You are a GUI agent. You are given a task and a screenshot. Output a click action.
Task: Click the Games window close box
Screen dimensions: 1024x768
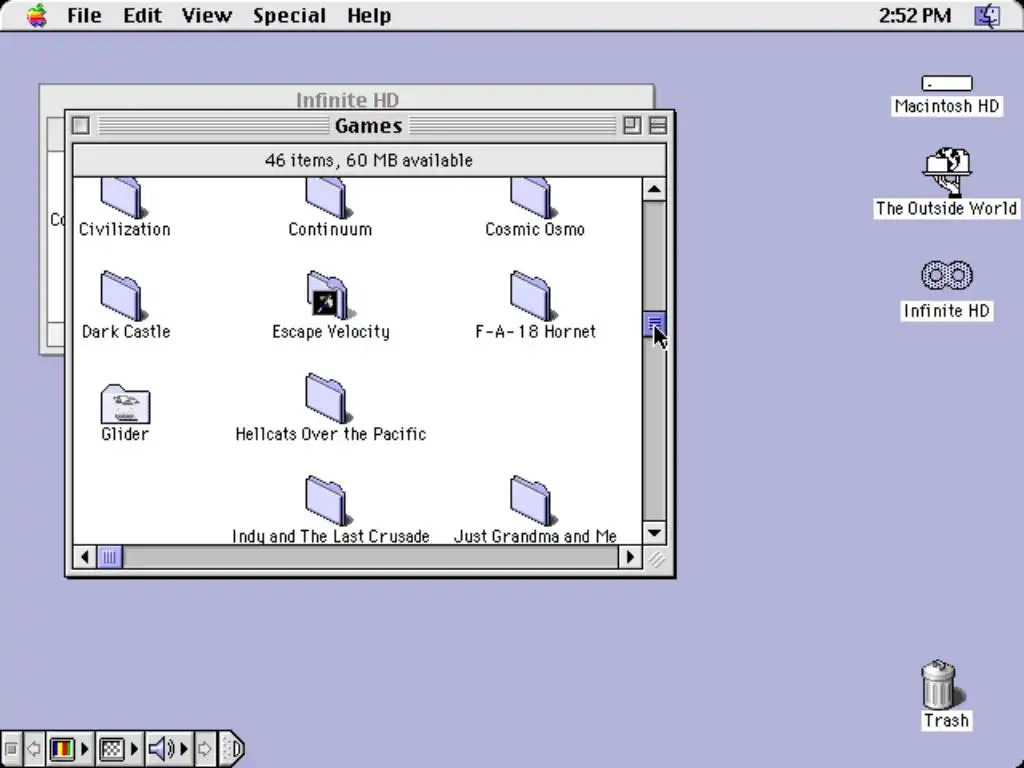click(x=81, y=125)
